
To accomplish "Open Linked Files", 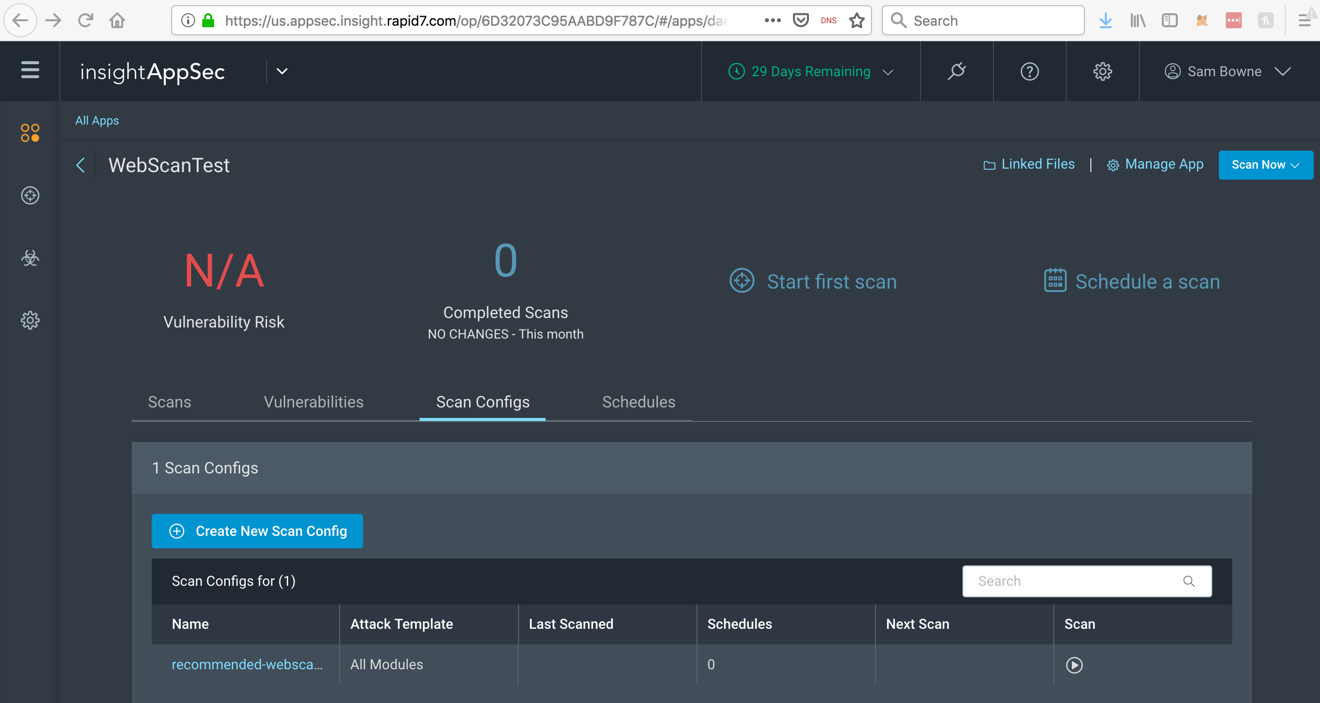I will [1029, 164].
